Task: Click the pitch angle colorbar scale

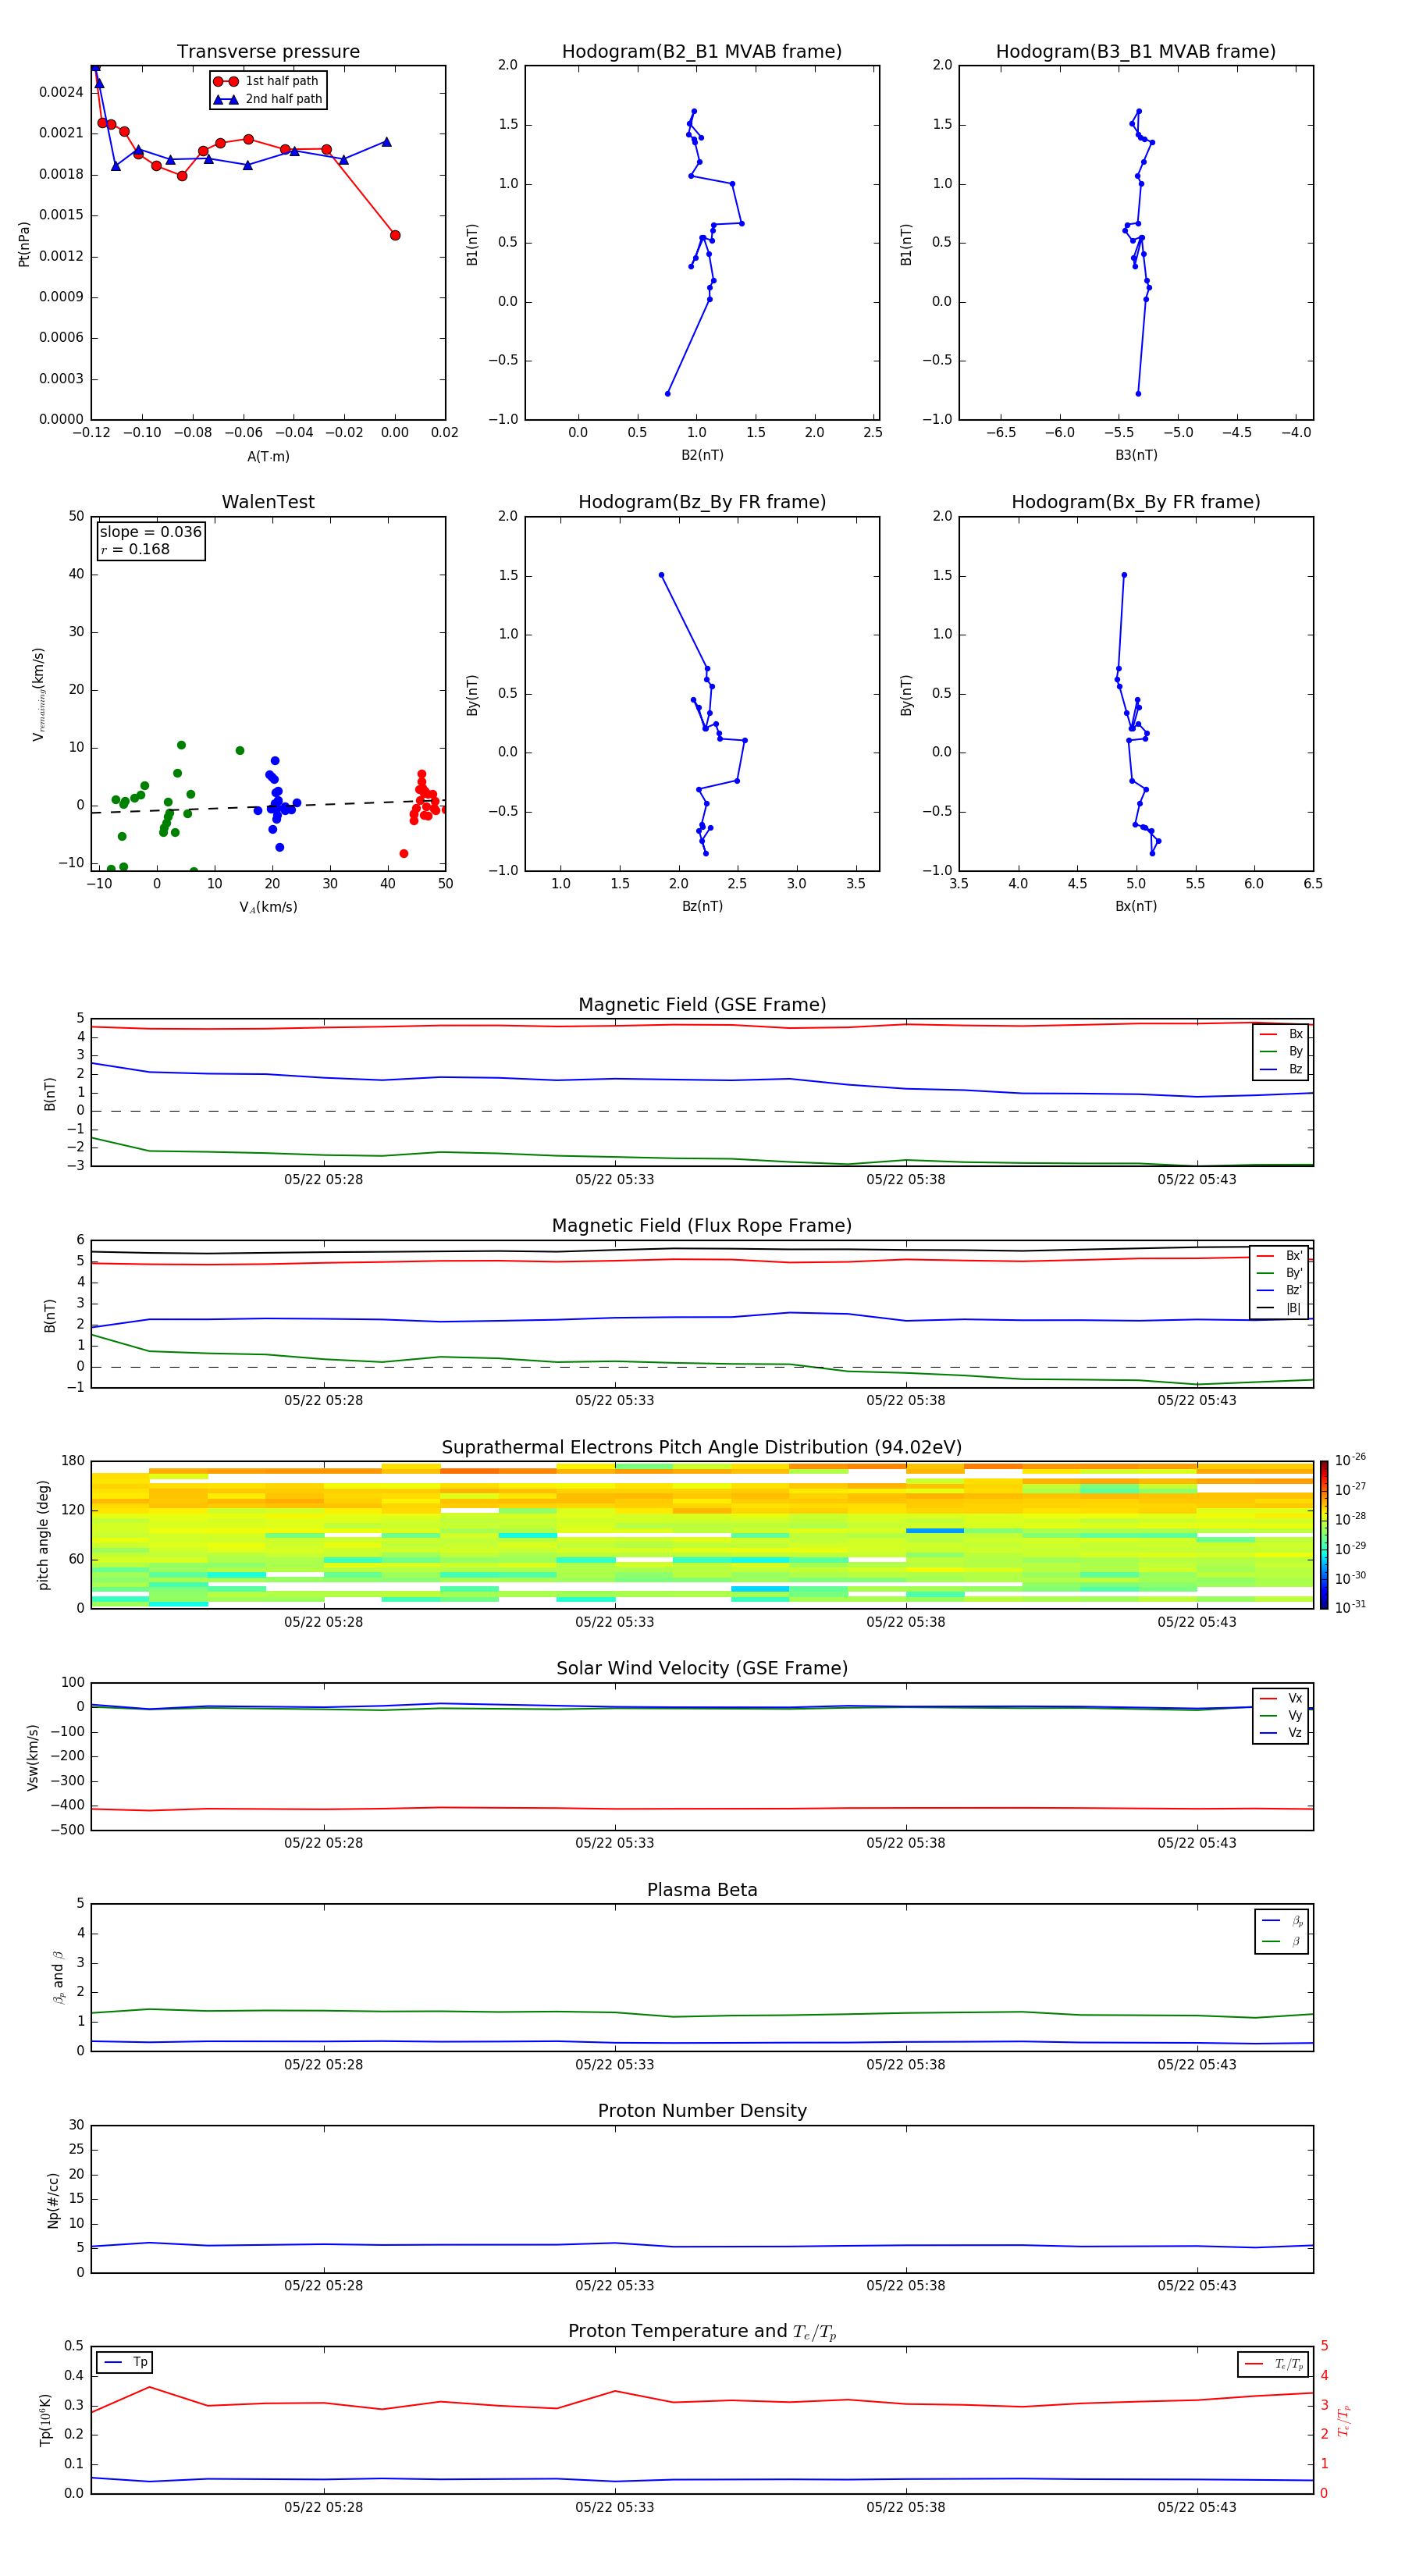Action: click(x=1324, y=1534)
